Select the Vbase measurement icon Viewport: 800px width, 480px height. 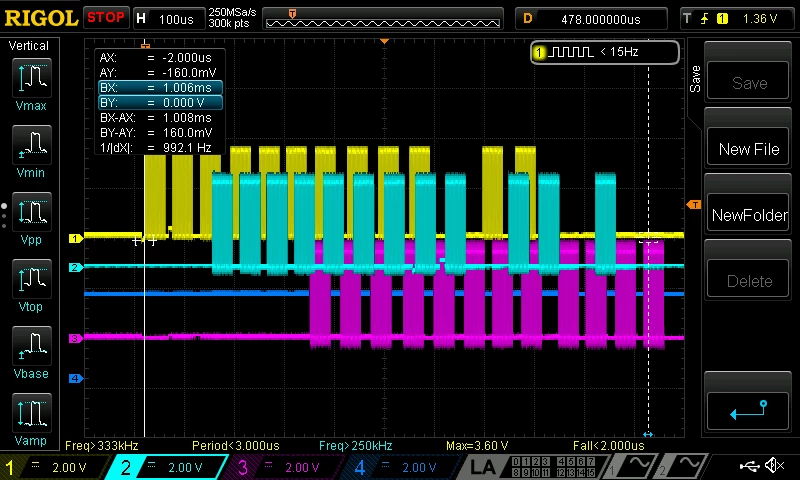click(x=32, y=346)
